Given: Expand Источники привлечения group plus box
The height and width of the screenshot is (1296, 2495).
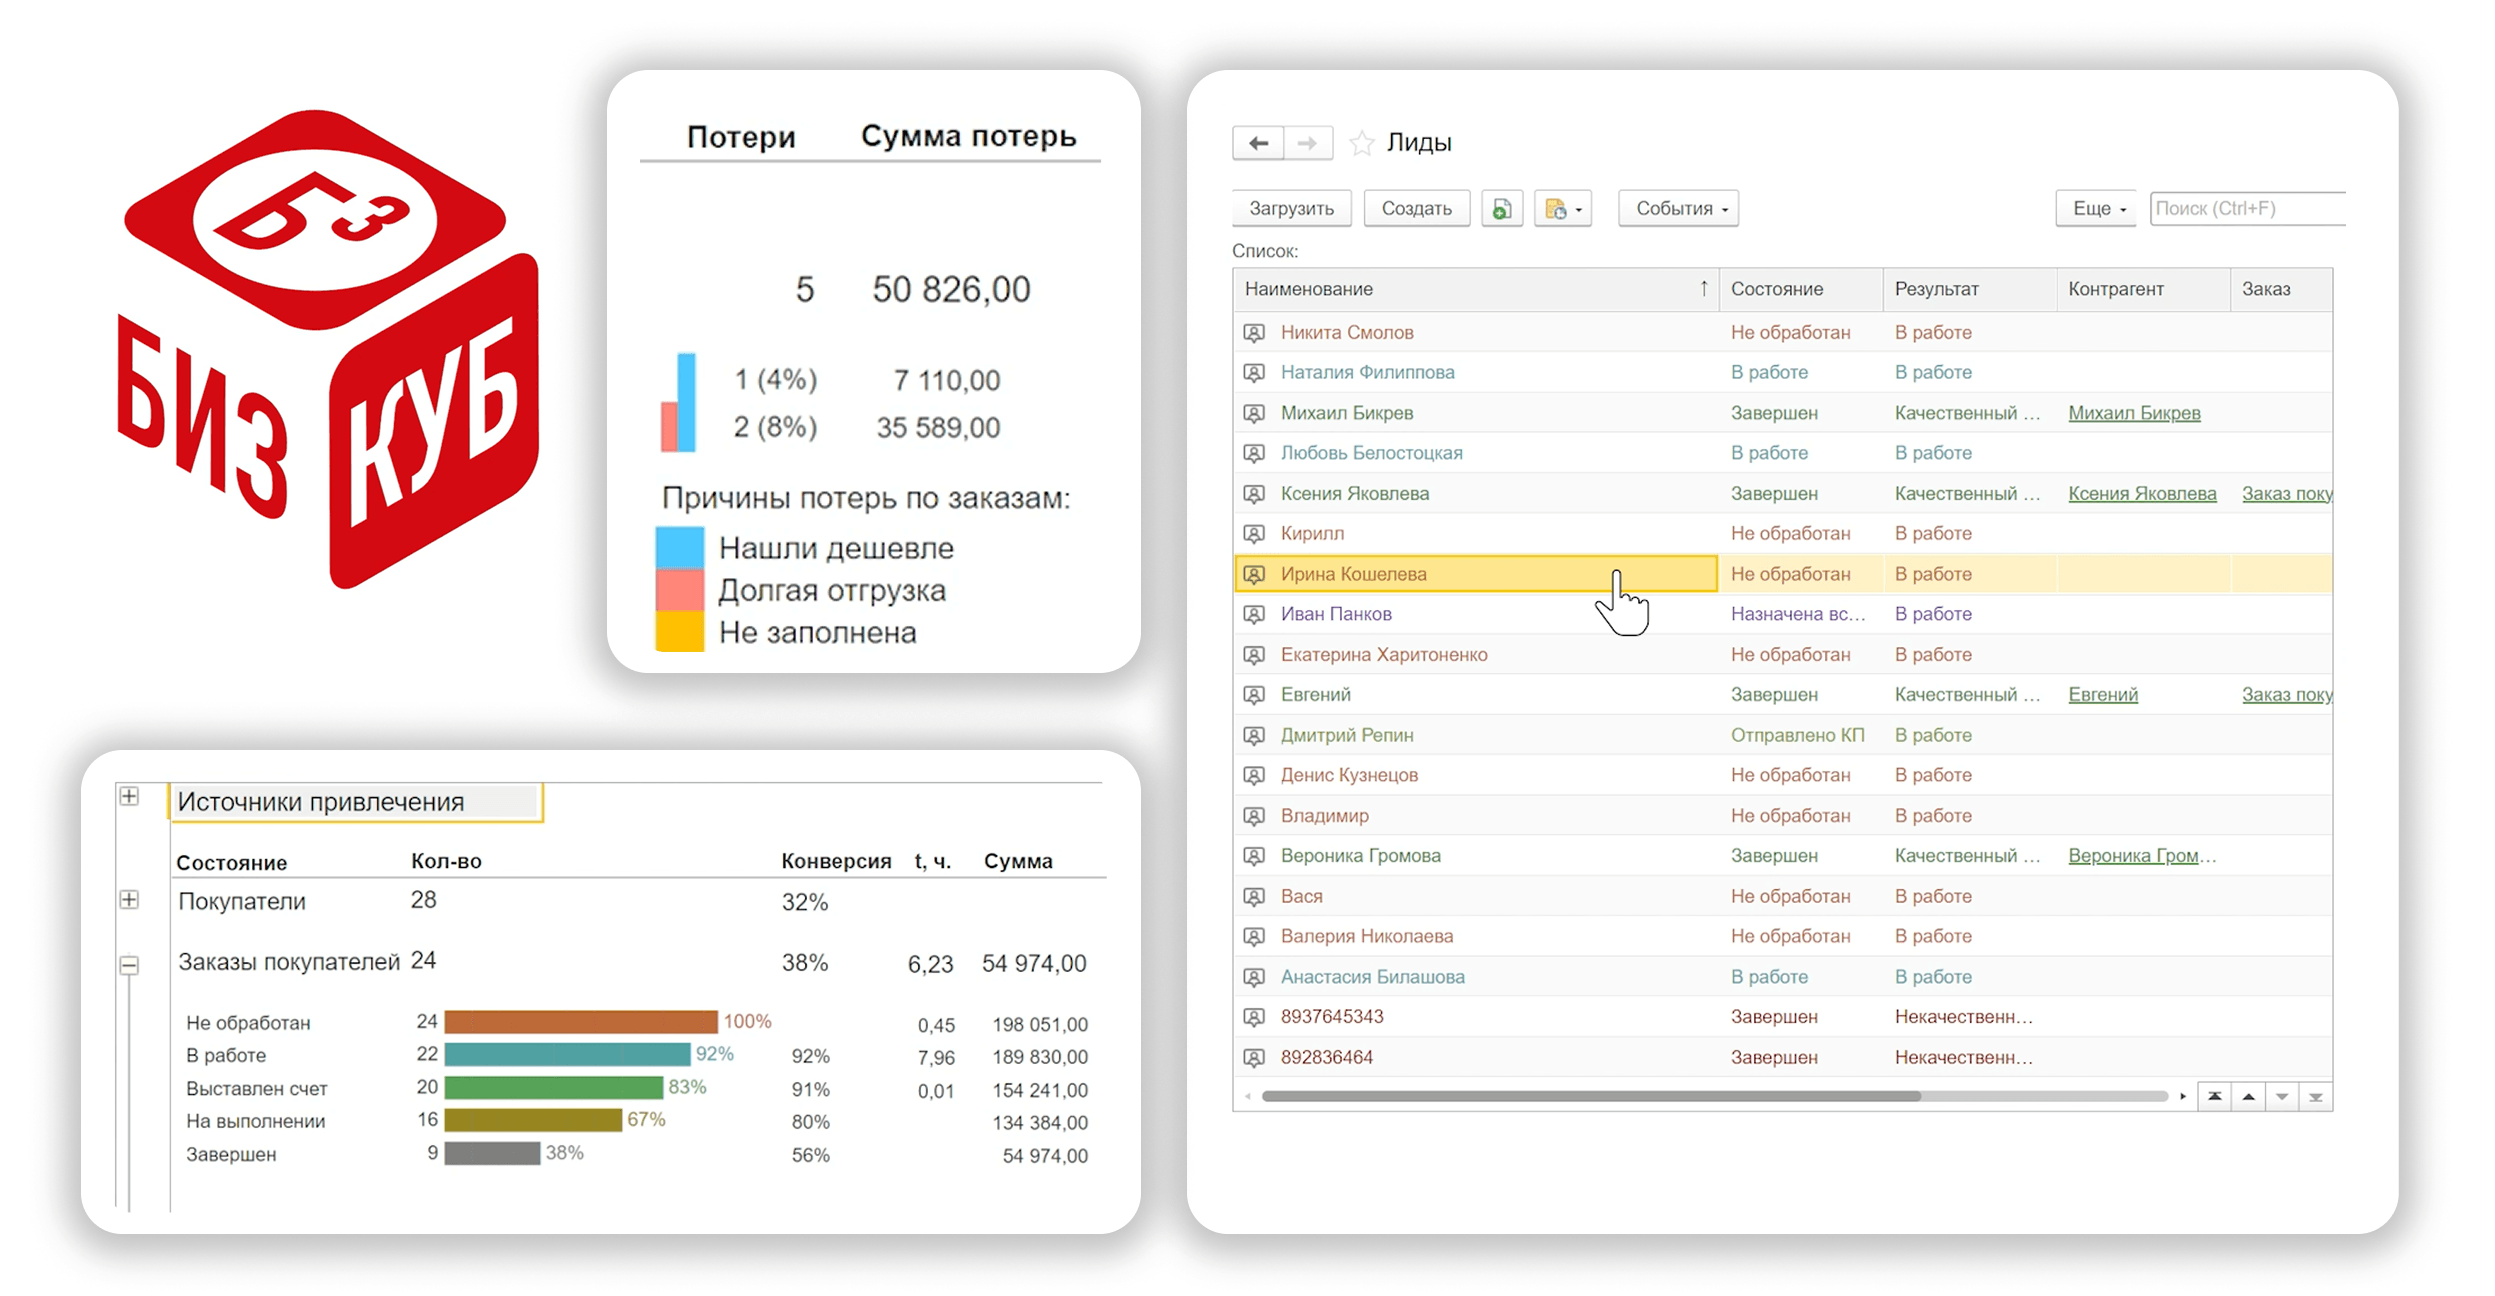Looking at the screenshot, I should (x=129, y=796).
